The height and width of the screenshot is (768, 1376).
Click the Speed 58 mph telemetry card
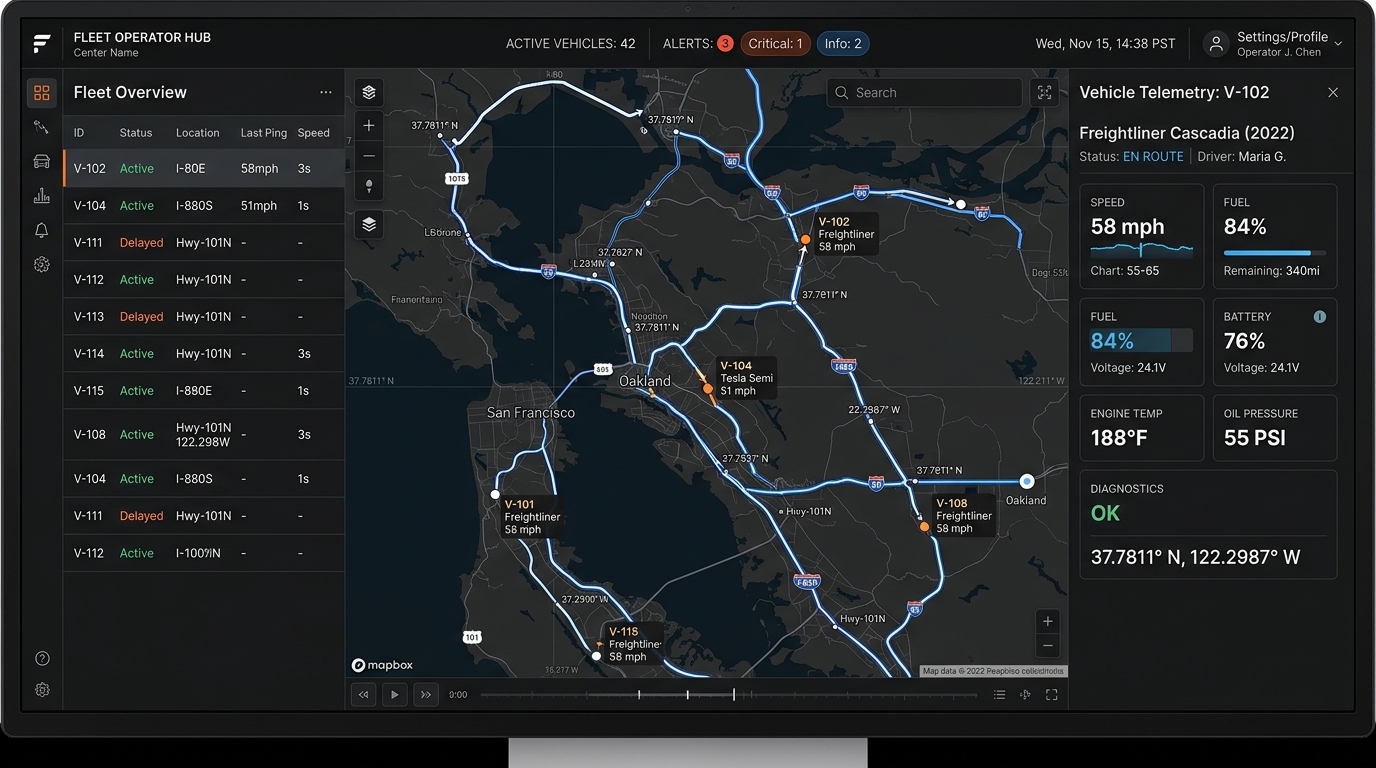[1141, 237]
